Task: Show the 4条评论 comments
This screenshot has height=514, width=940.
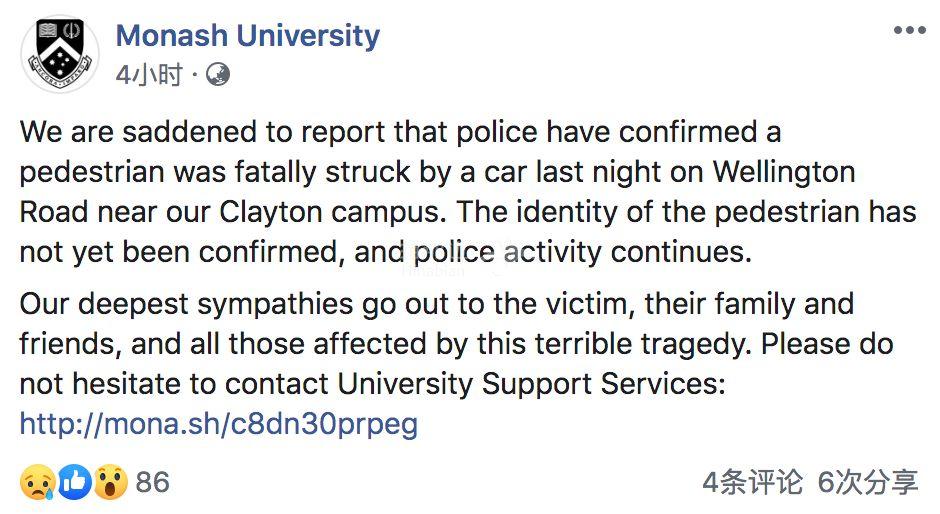Action: 752,484
